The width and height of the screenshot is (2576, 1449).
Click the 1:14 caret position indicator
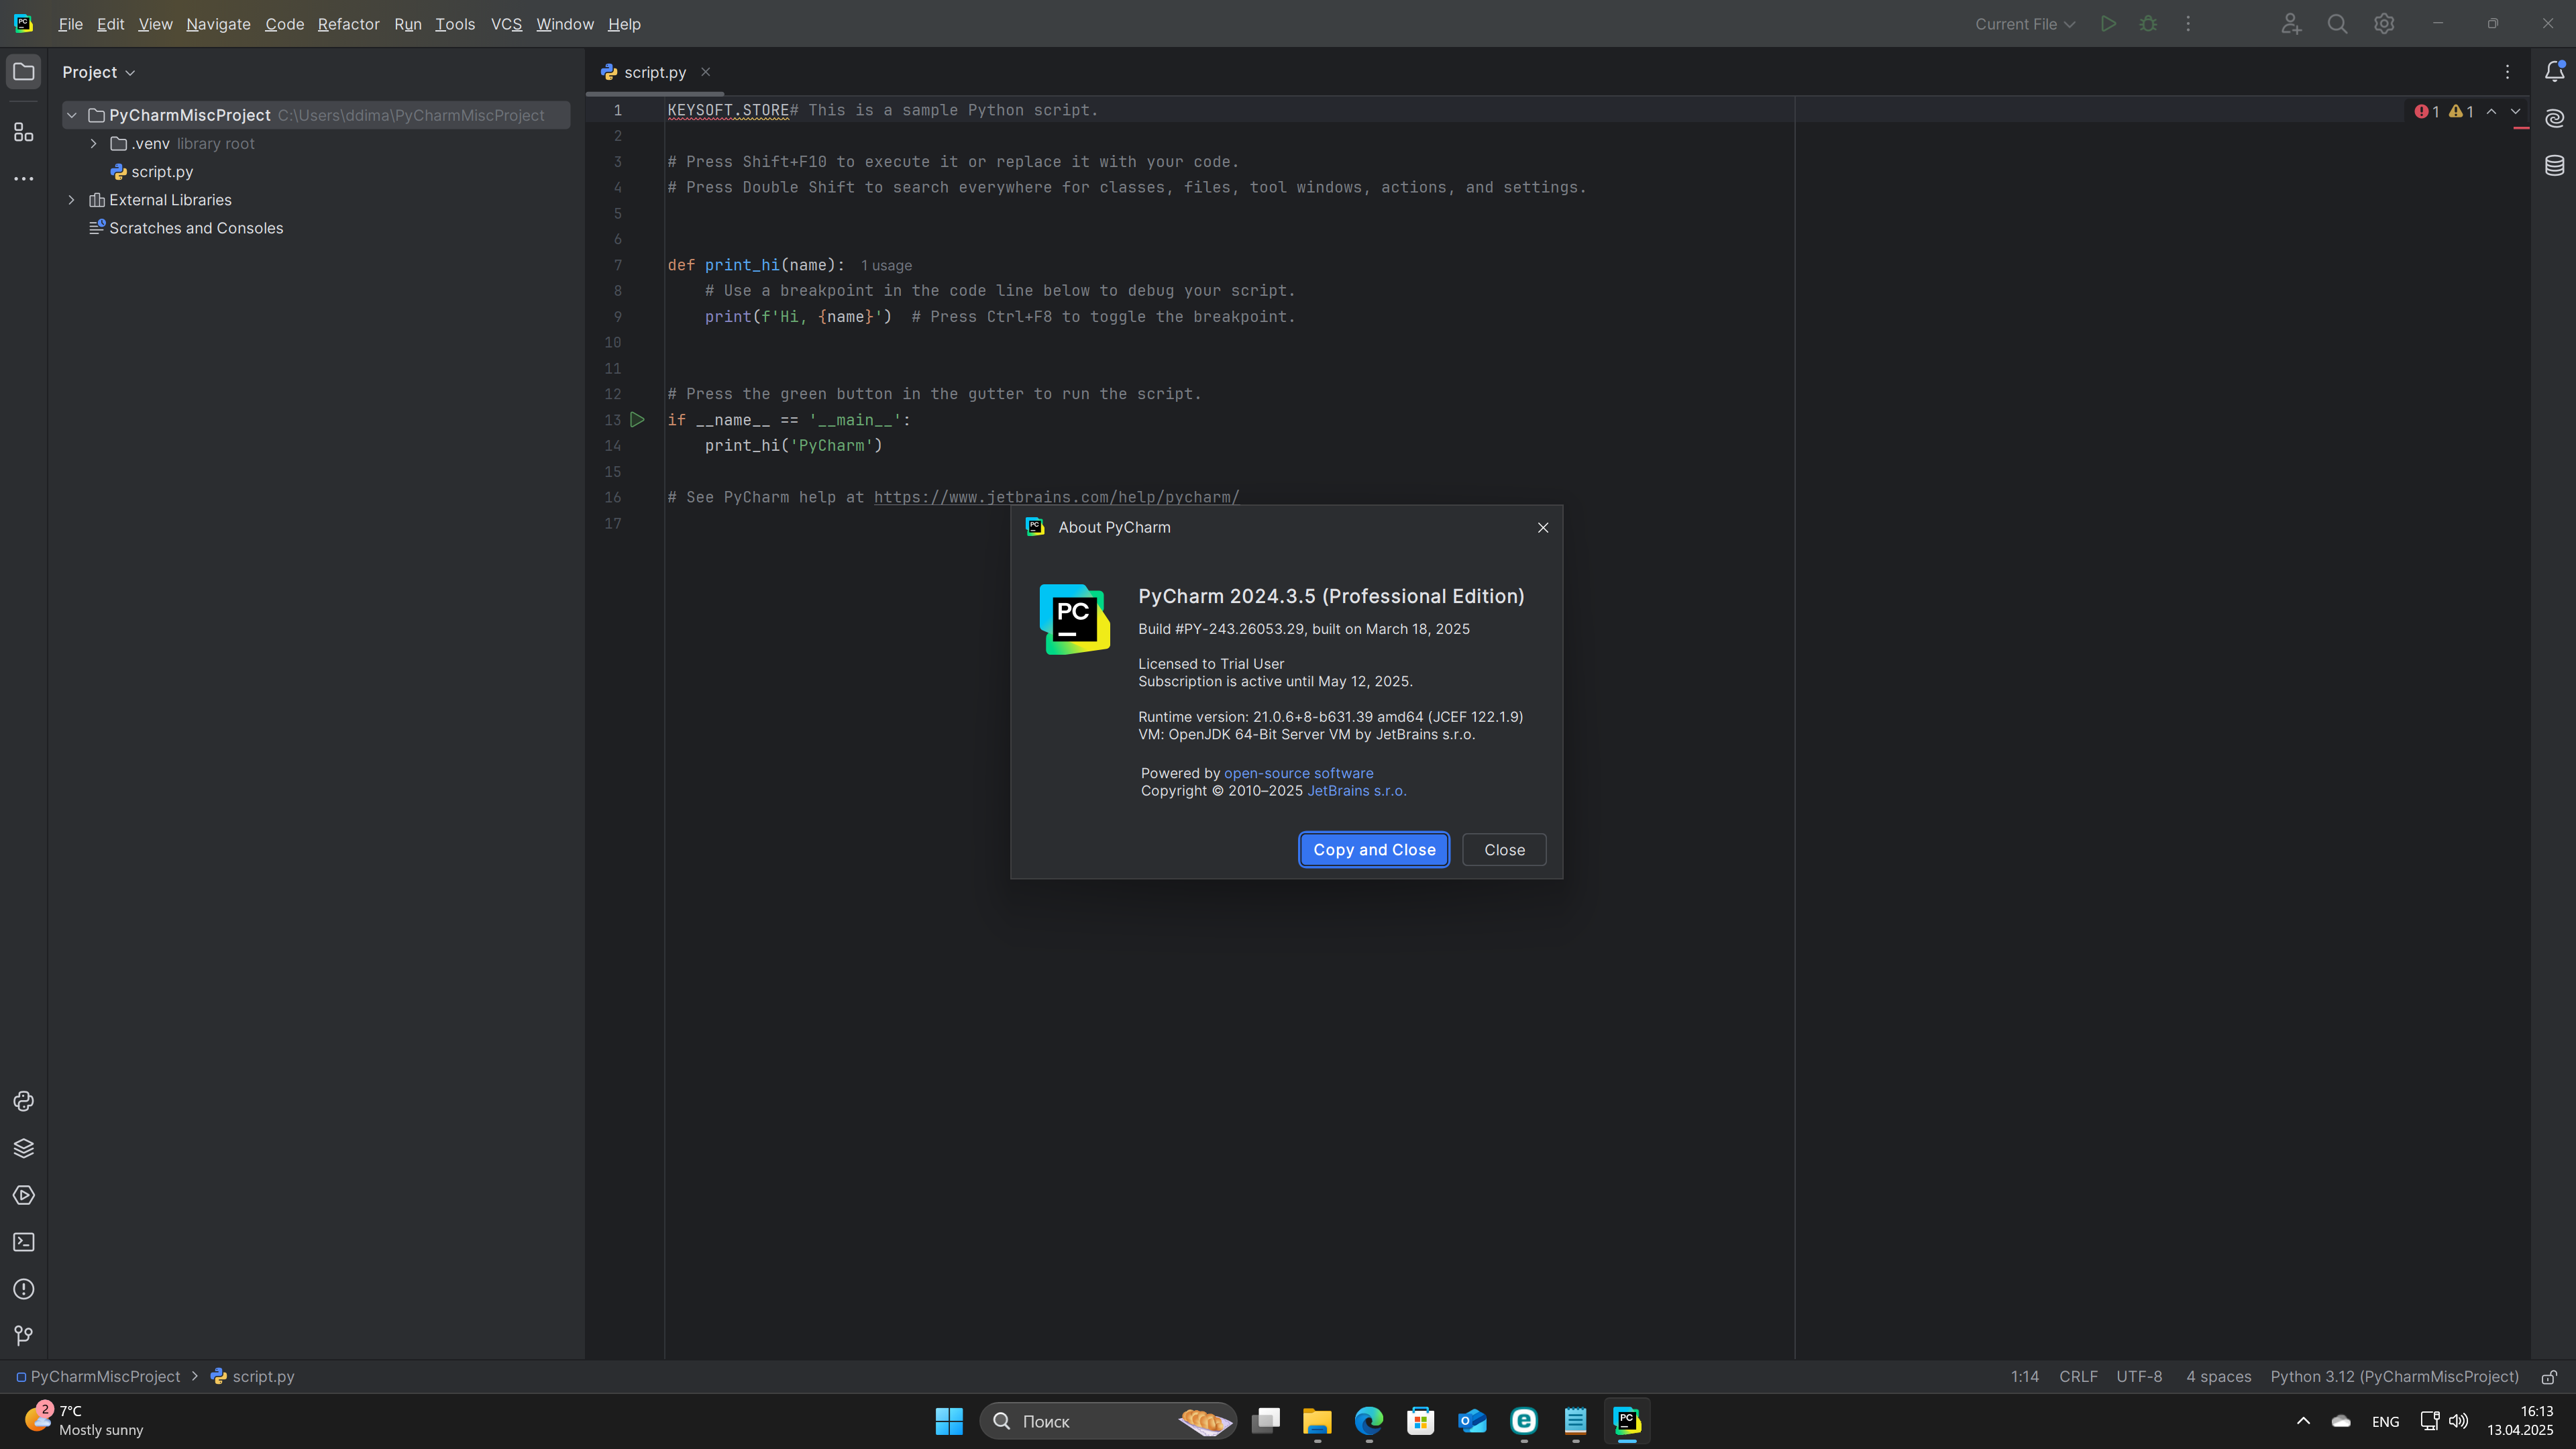2024,1377
